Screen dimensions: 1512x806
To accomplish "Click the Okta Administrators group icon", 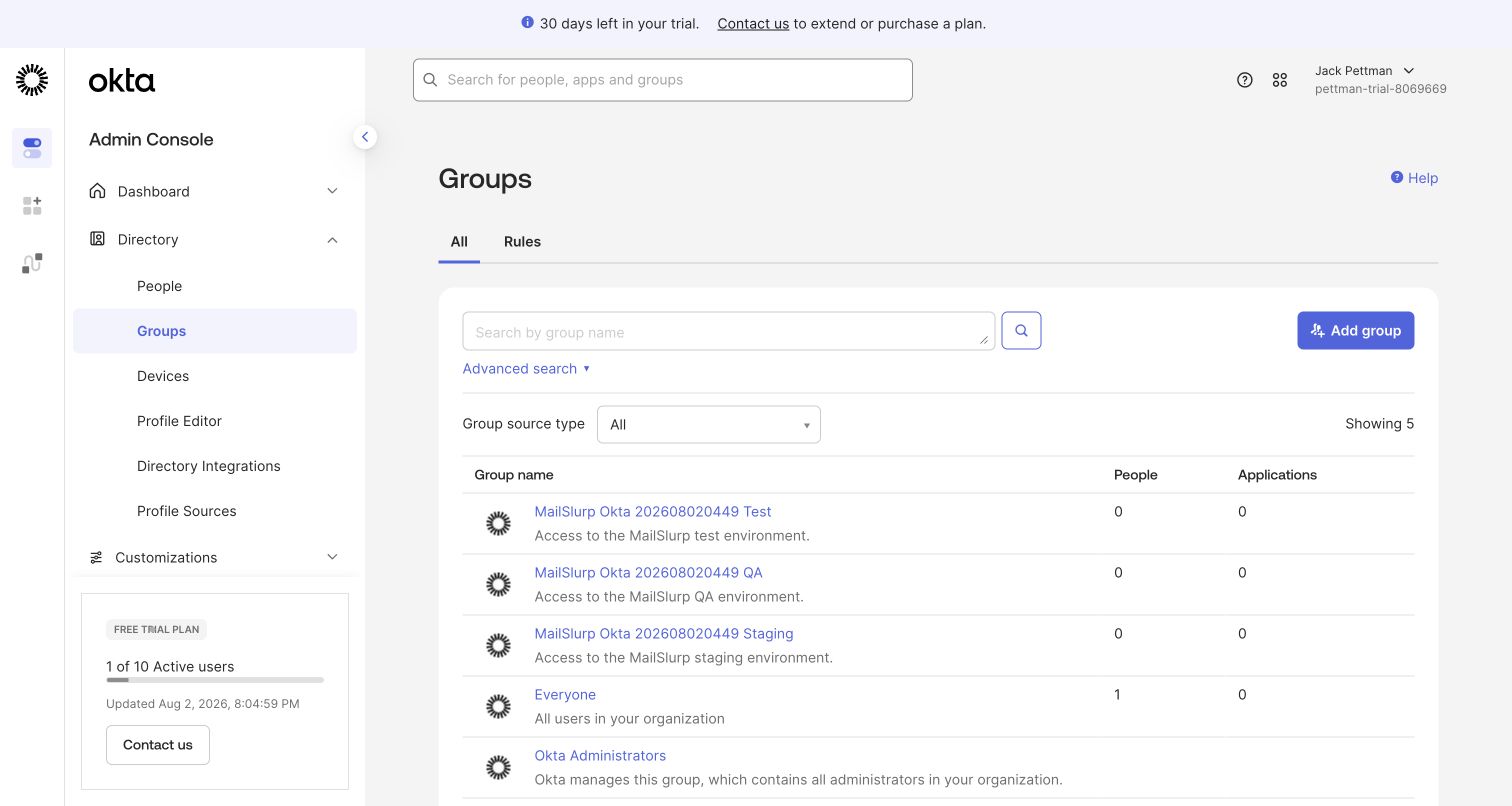I will tap(498, 767).
